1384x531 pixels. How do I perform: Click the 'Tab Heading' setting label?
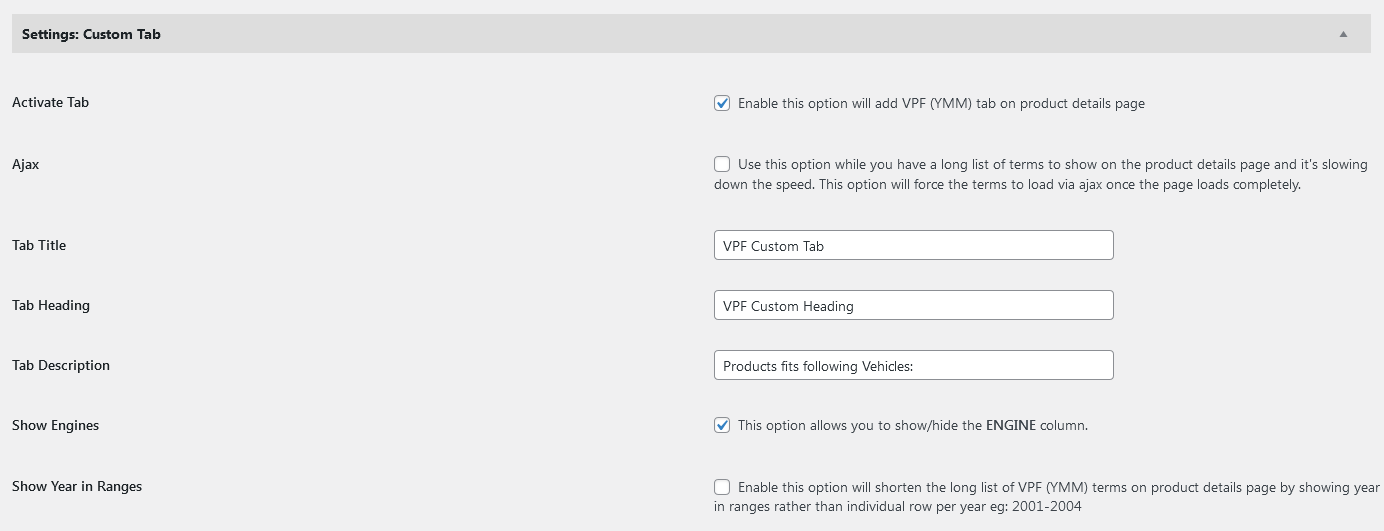pos(51,305)
